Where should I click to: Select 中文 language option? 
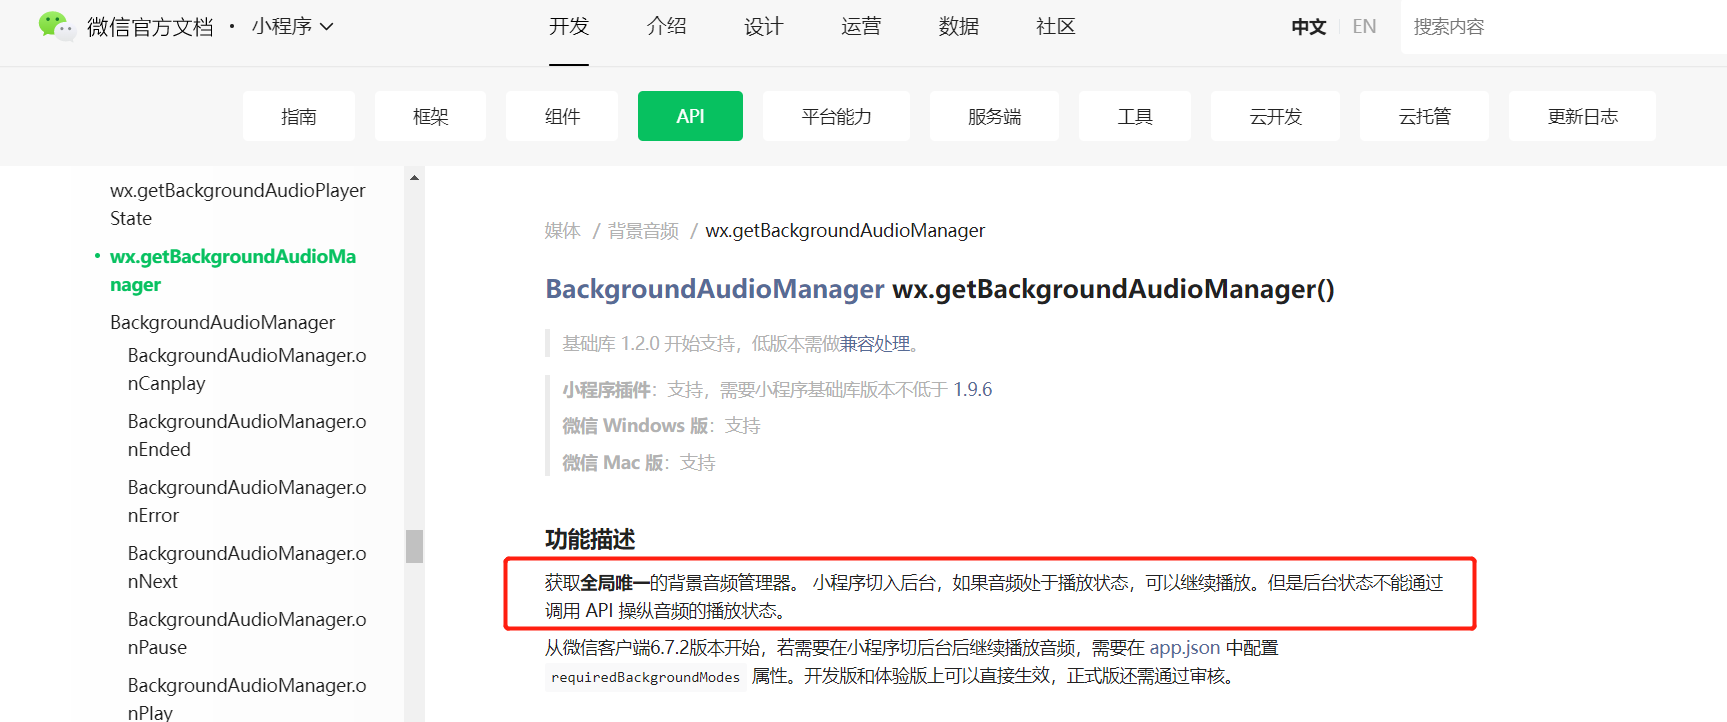1308,27
